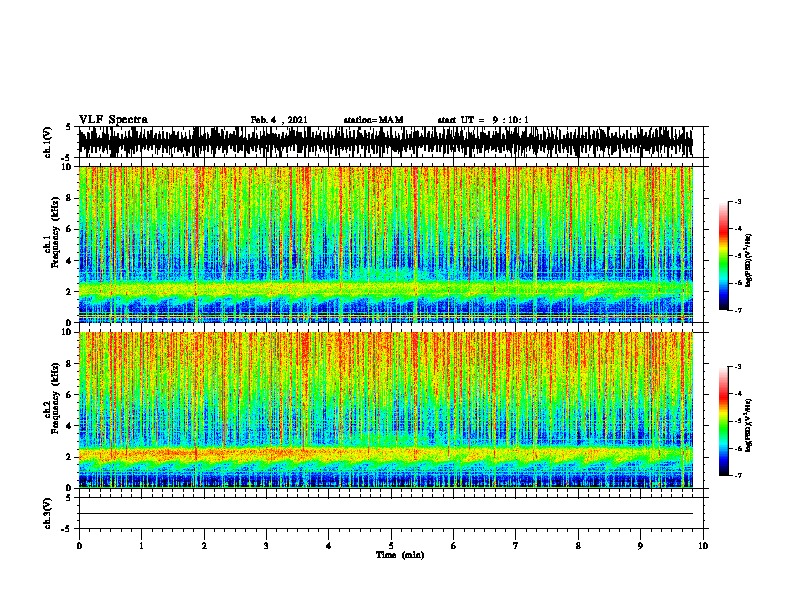Click the "6" tick on the time axis
Viewport: 792px width, 612px height.
pyautogui.click(x=453, y=545)
